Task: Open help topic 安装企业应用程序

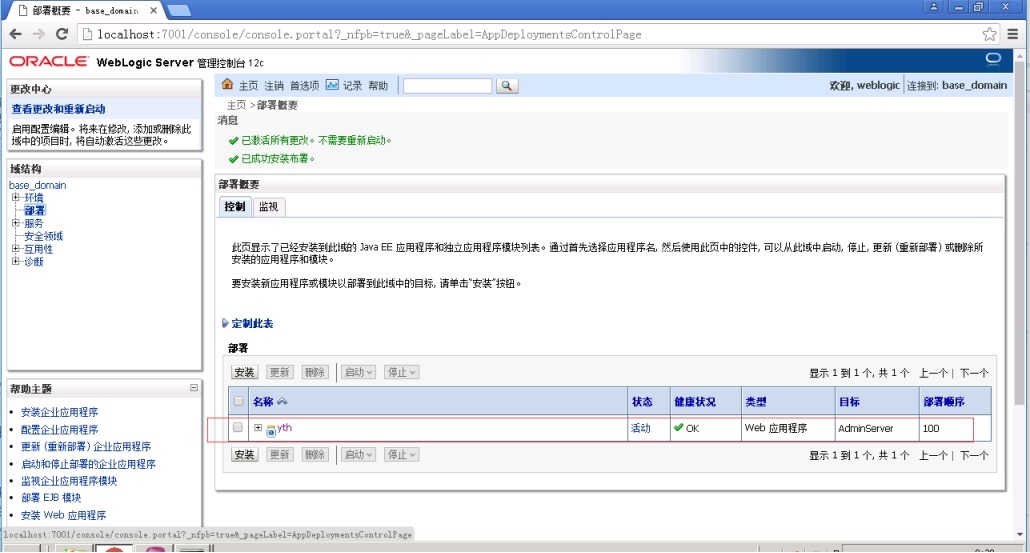Action: coord(60,412)
